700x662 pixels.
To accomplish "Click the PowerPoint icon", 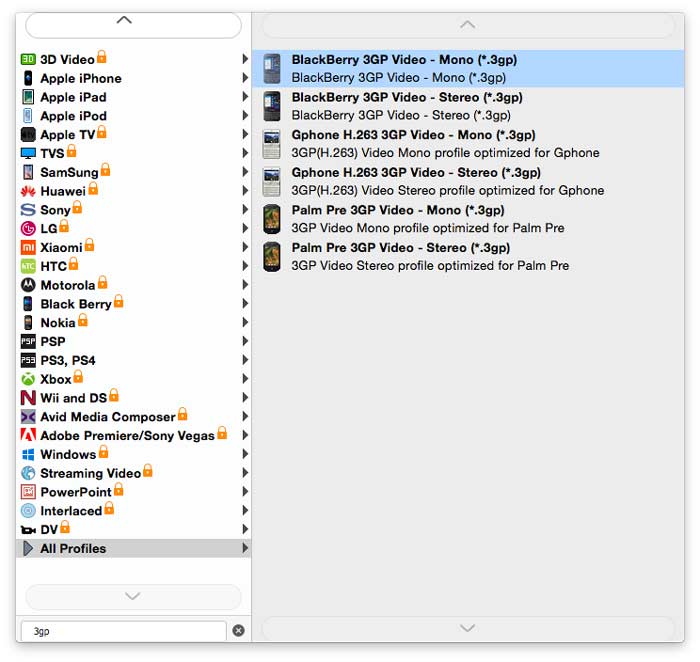I will tap(28, 492).
